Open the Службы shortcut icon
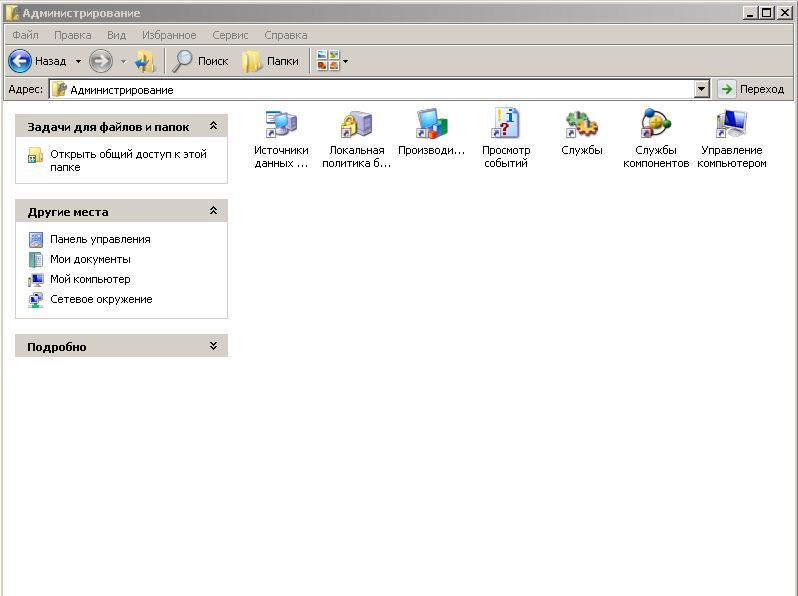This screenshot has height=596, width=798. (581, 125)
